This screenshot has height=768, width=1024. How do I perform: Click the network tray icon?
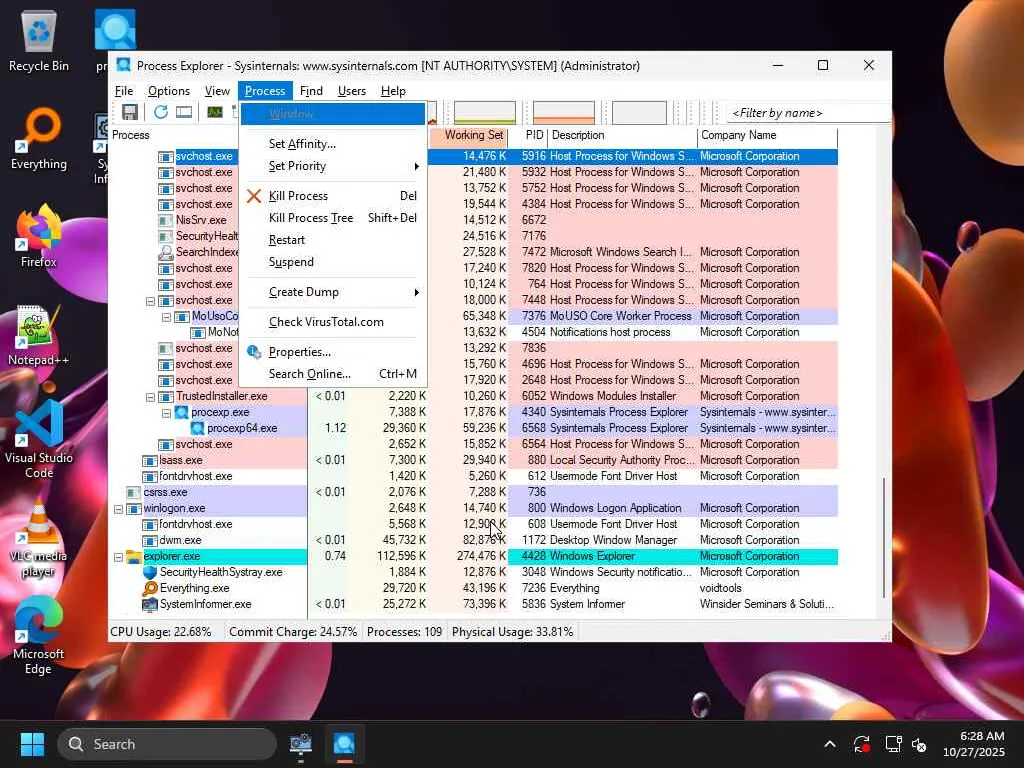(x=893, y=744)
